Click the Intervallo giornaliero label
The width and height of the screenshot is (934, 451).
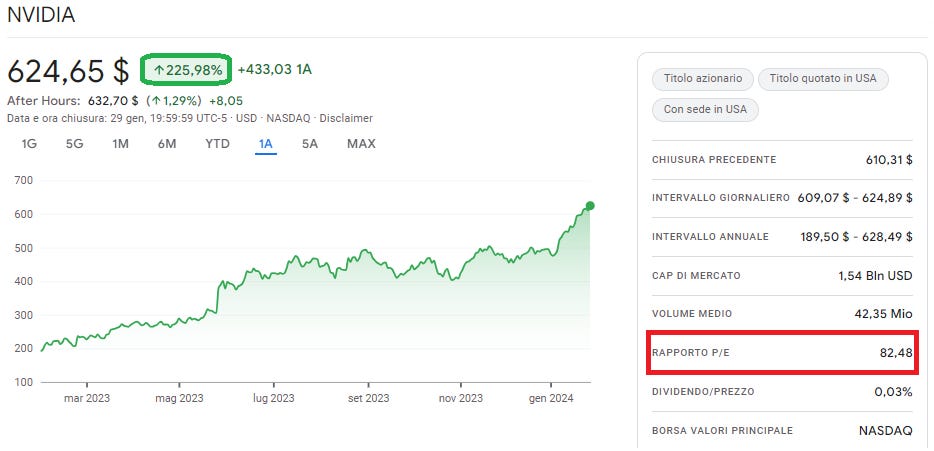[x=721, y=198]
